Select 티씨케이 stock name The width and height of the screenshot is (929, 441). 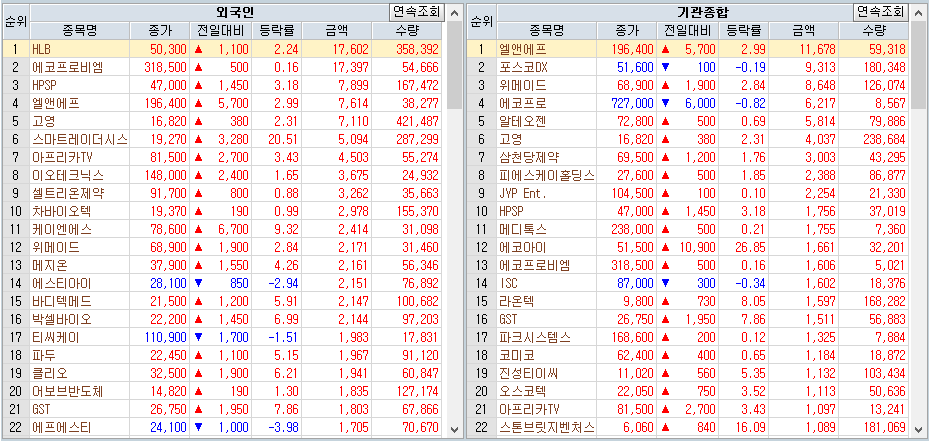pyautogui.click(x=55, y=338)
